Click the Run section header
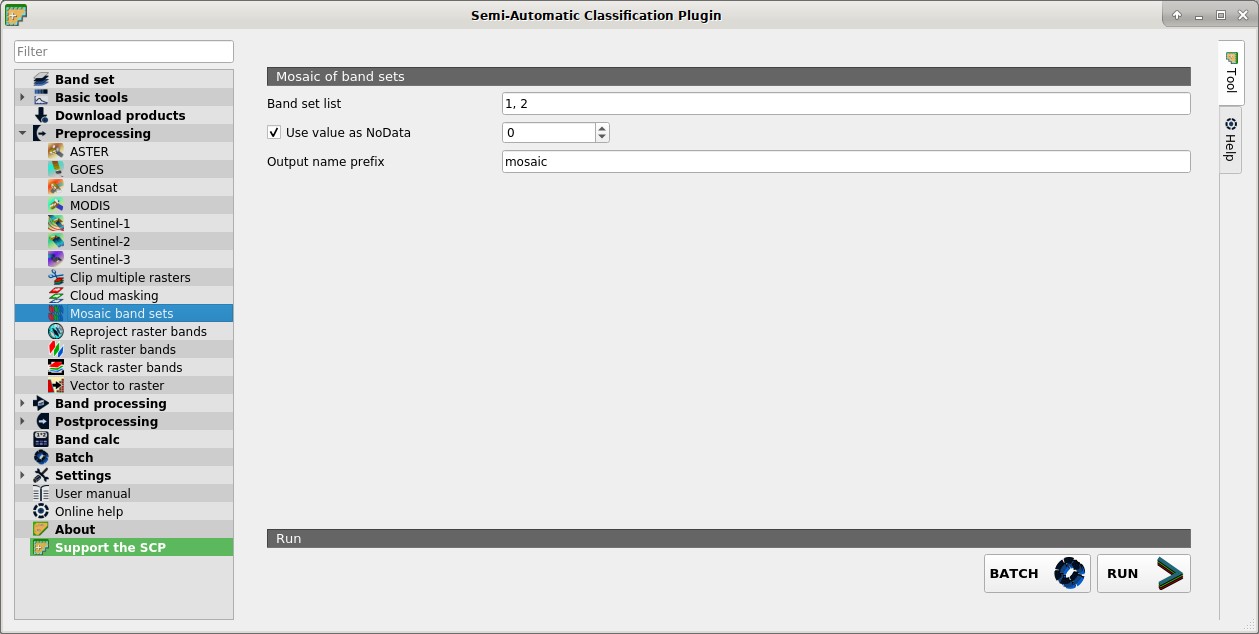The height and width of the screenshot is (634, 1259). click(x=728, y=538)
